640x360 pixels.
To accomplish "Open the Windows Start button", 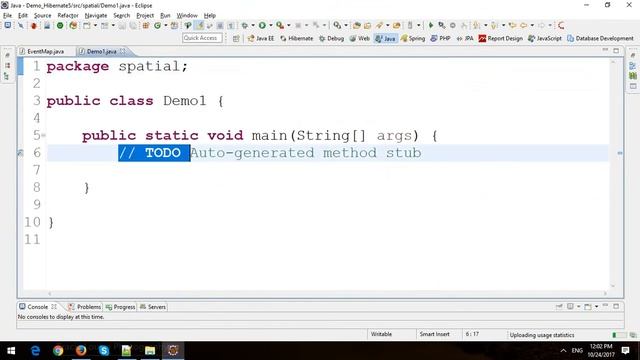I will [11, 351].
